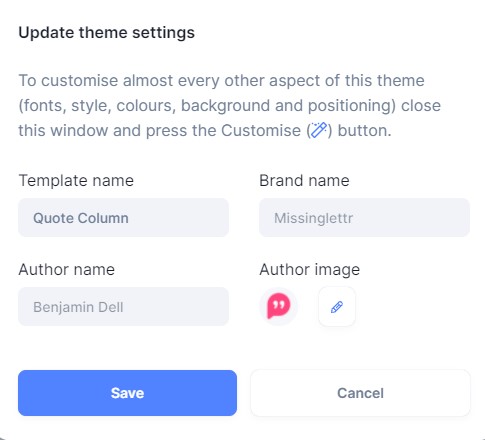Viewport: 485px width, 440px height.
Task: Click the Template name label
Action: (76, 180)
